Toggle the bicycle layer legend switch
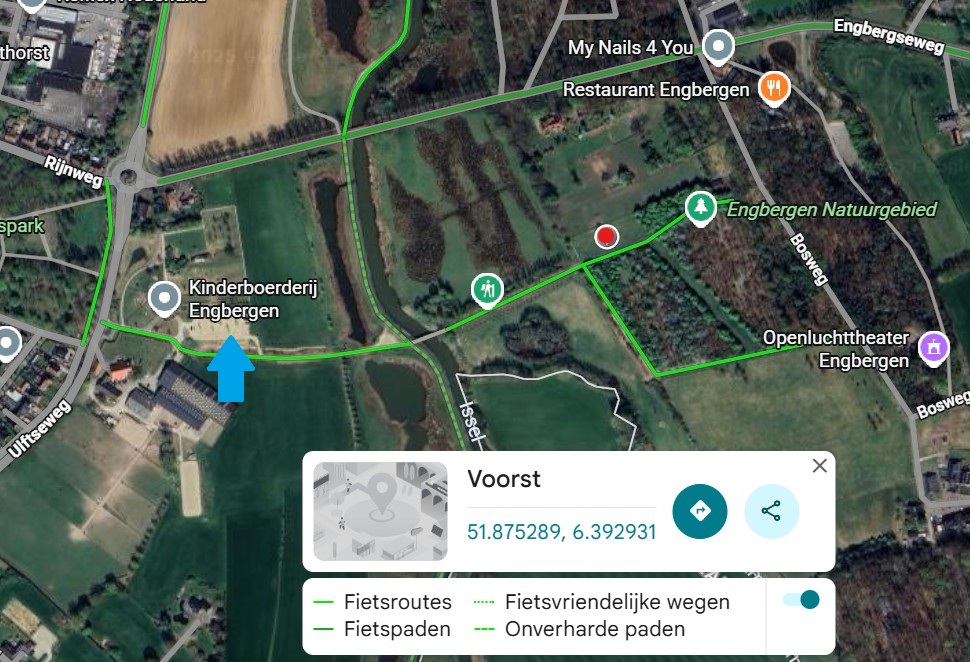The height and width of the screenshot is (662, 970). [801, 600]
